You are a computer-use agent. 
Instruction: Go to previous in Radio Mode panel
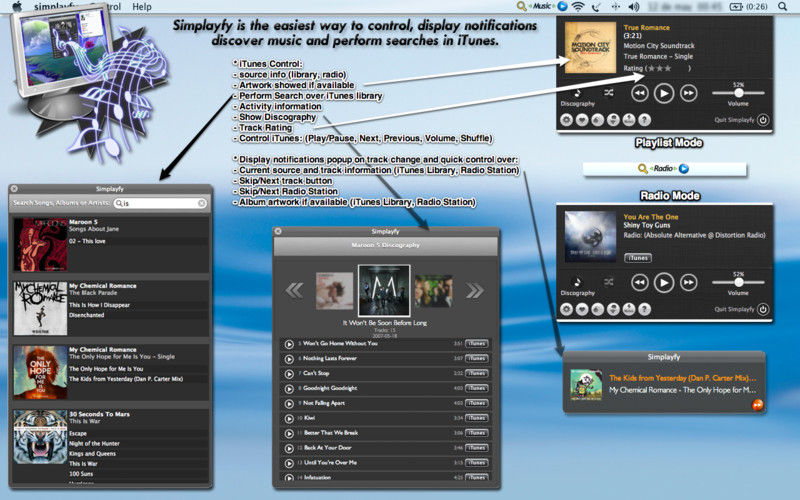pos(639,283)
